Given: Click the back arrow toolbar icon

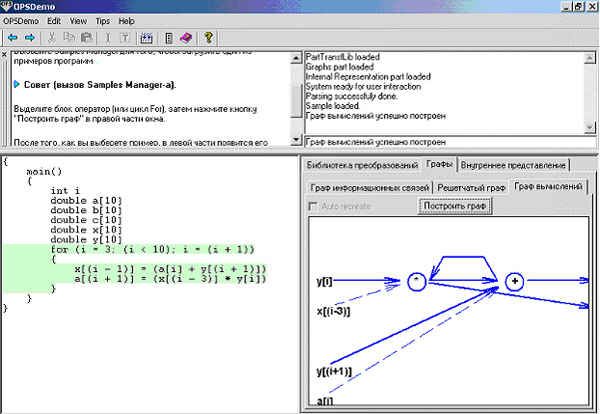Looking at the screenshot, I should tap(13, 37).
